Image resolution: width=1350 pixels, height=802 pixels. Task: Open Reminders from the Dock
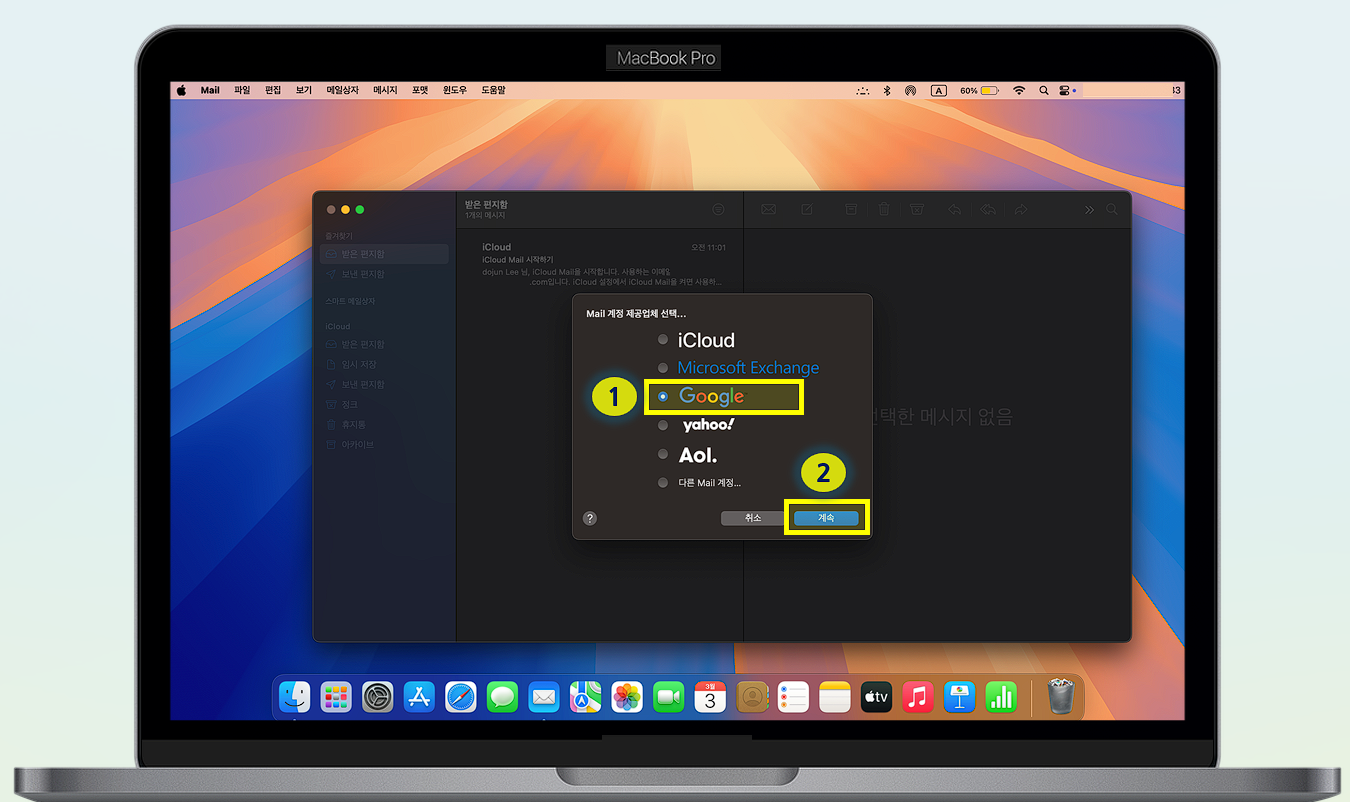793,696
